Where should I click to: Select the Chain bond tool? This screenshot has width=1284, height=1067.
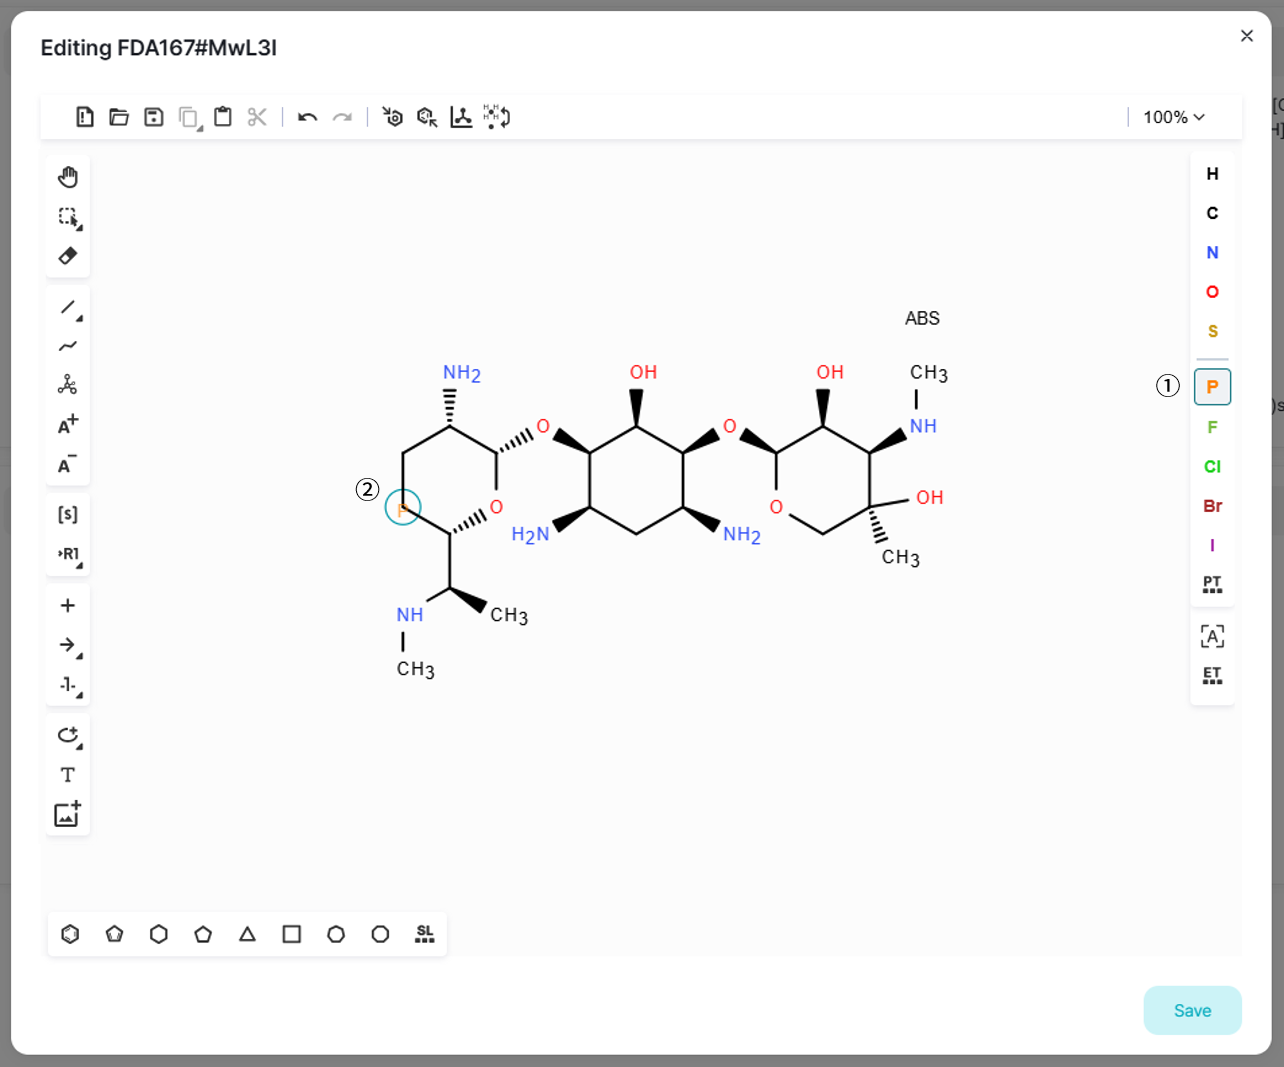pyautogui.click(x=68, y=346)
